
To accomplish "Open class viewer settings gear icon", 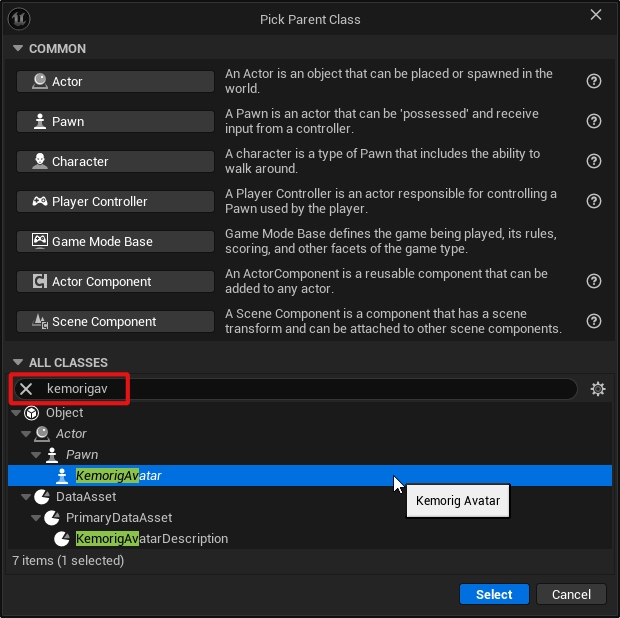I will point(598,389).
